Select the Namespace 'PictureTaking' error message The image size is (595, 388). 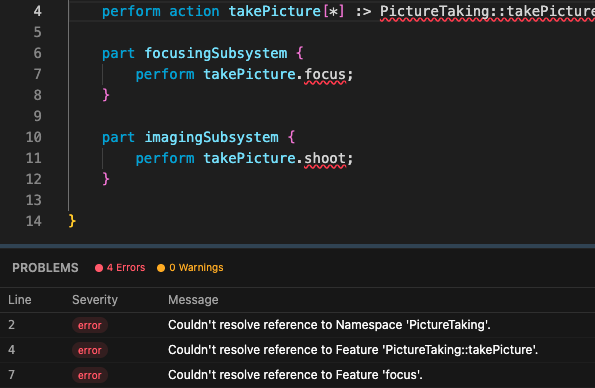coord(329,325)
